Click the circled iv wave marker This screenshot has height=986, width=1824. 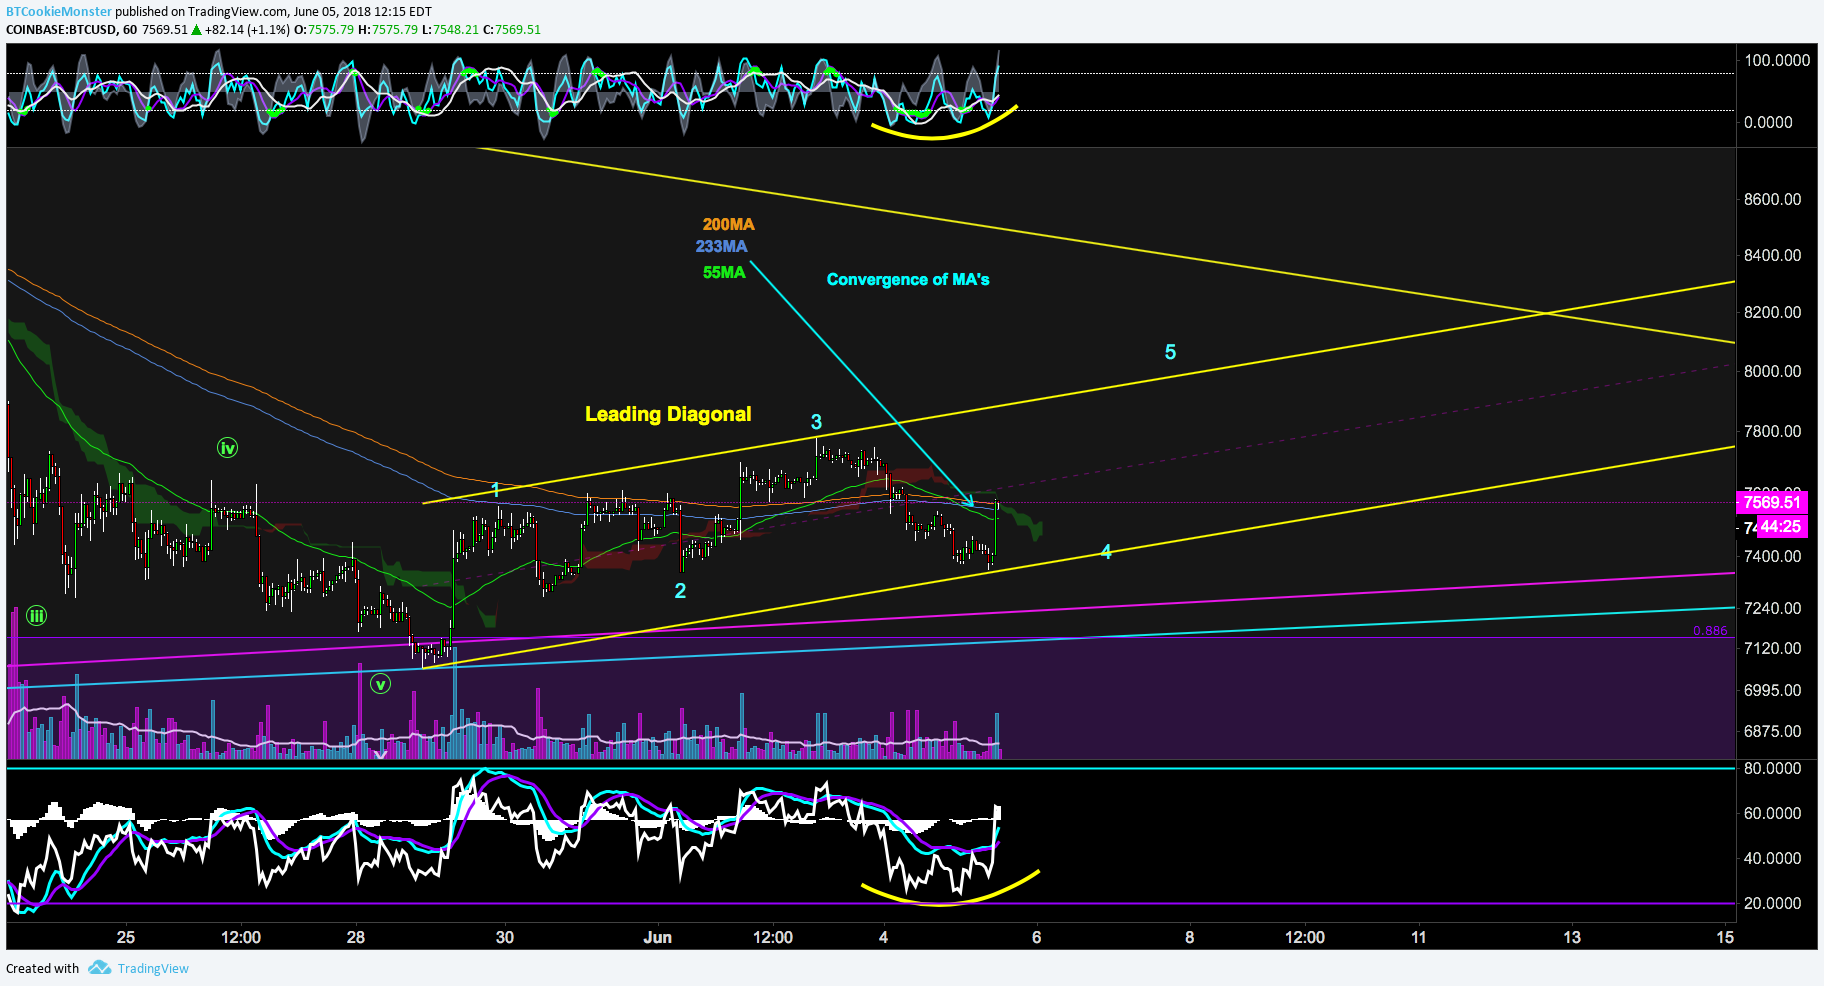tap(228, 448)
